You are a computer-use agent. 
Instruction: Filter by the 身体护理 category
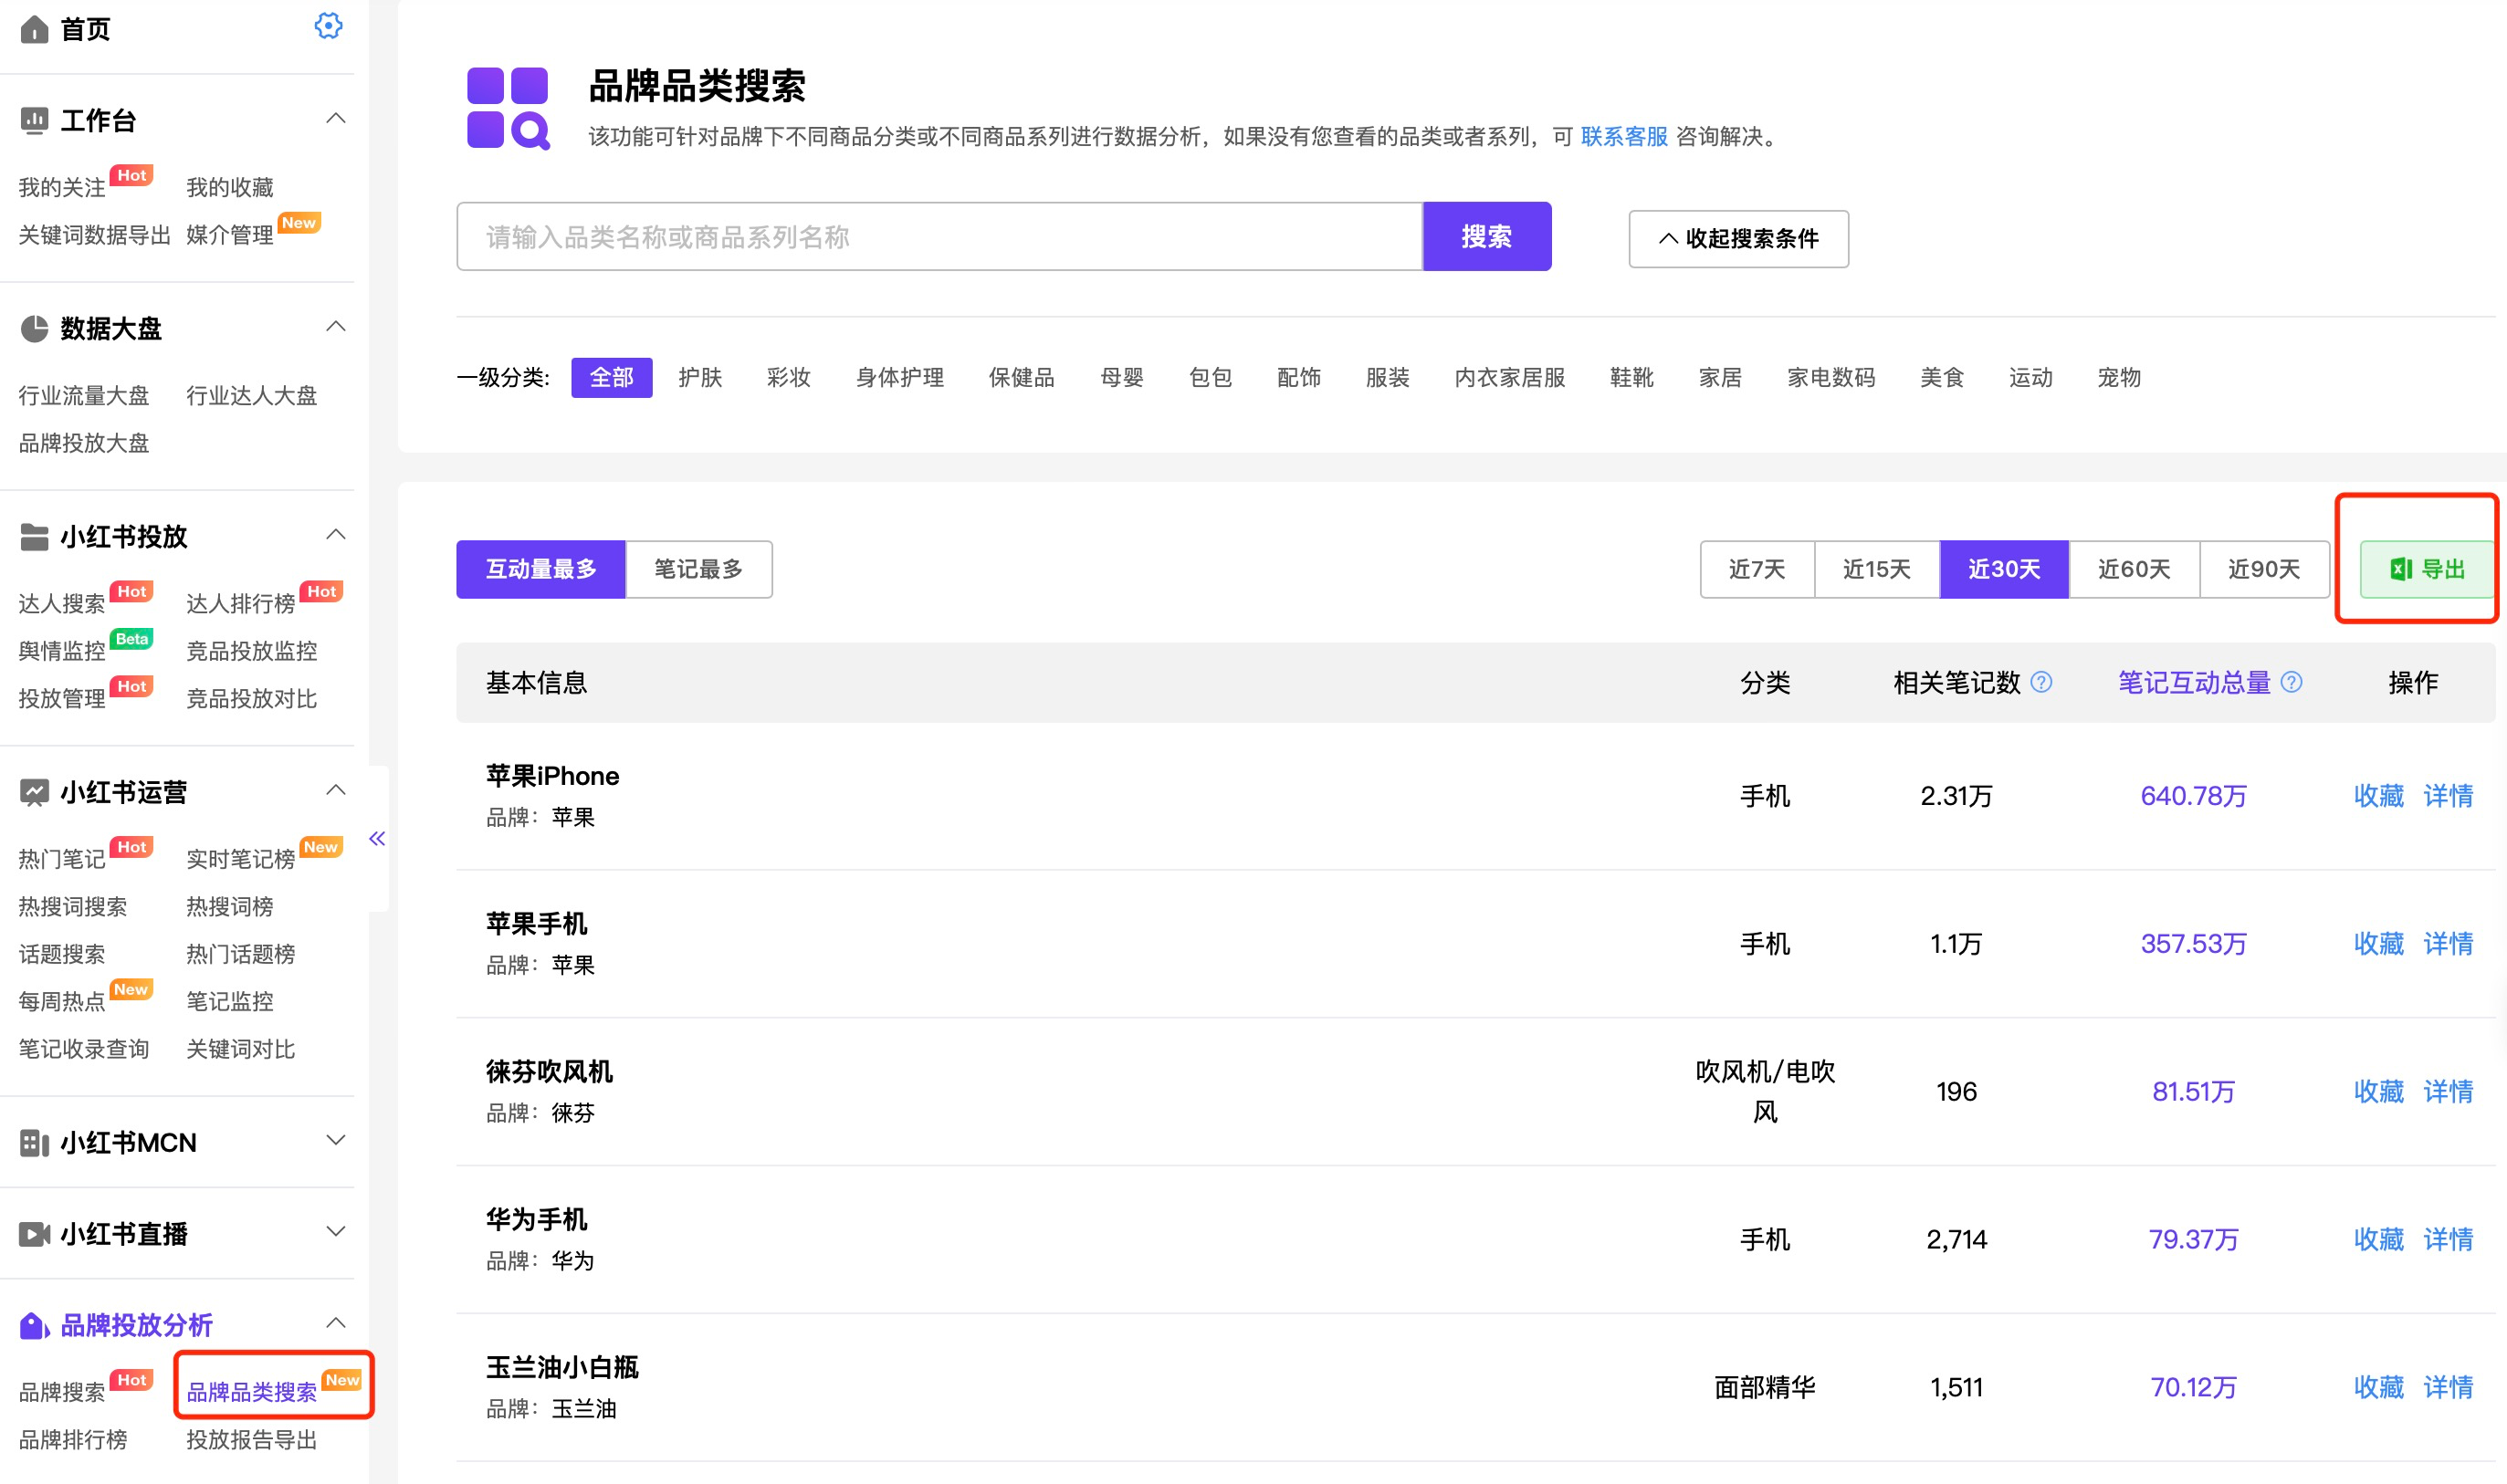tap(900, 378)
